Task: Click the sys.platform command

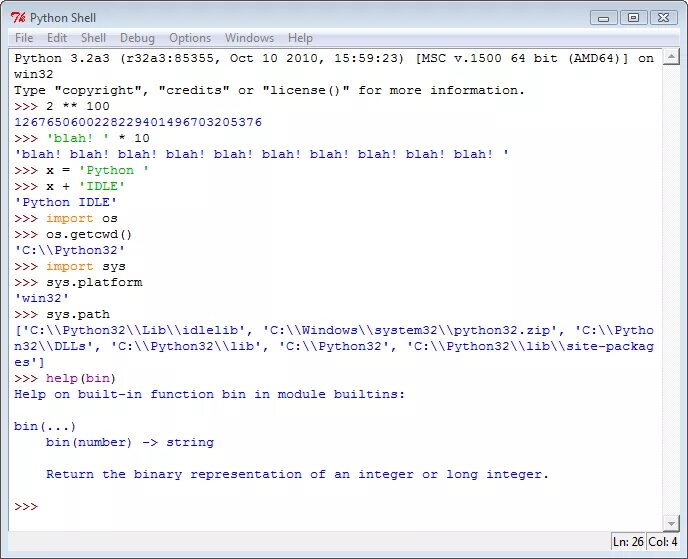Action: (x=78, y=282)
